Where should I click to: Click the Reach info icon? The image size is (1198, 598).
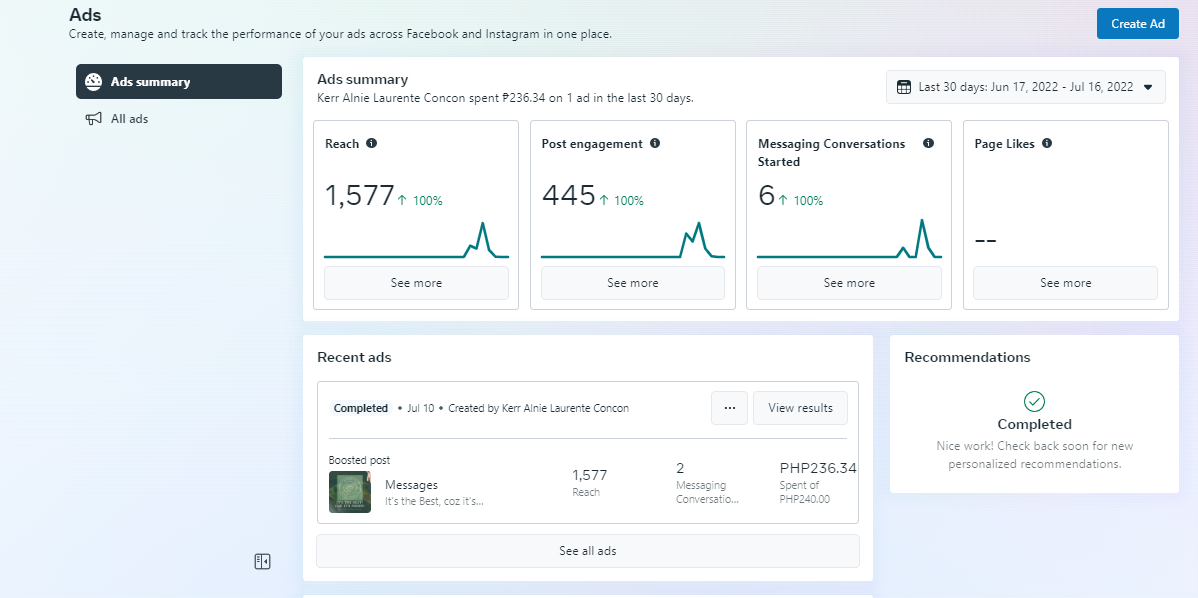pyautogui.click(x=371, y=144)
